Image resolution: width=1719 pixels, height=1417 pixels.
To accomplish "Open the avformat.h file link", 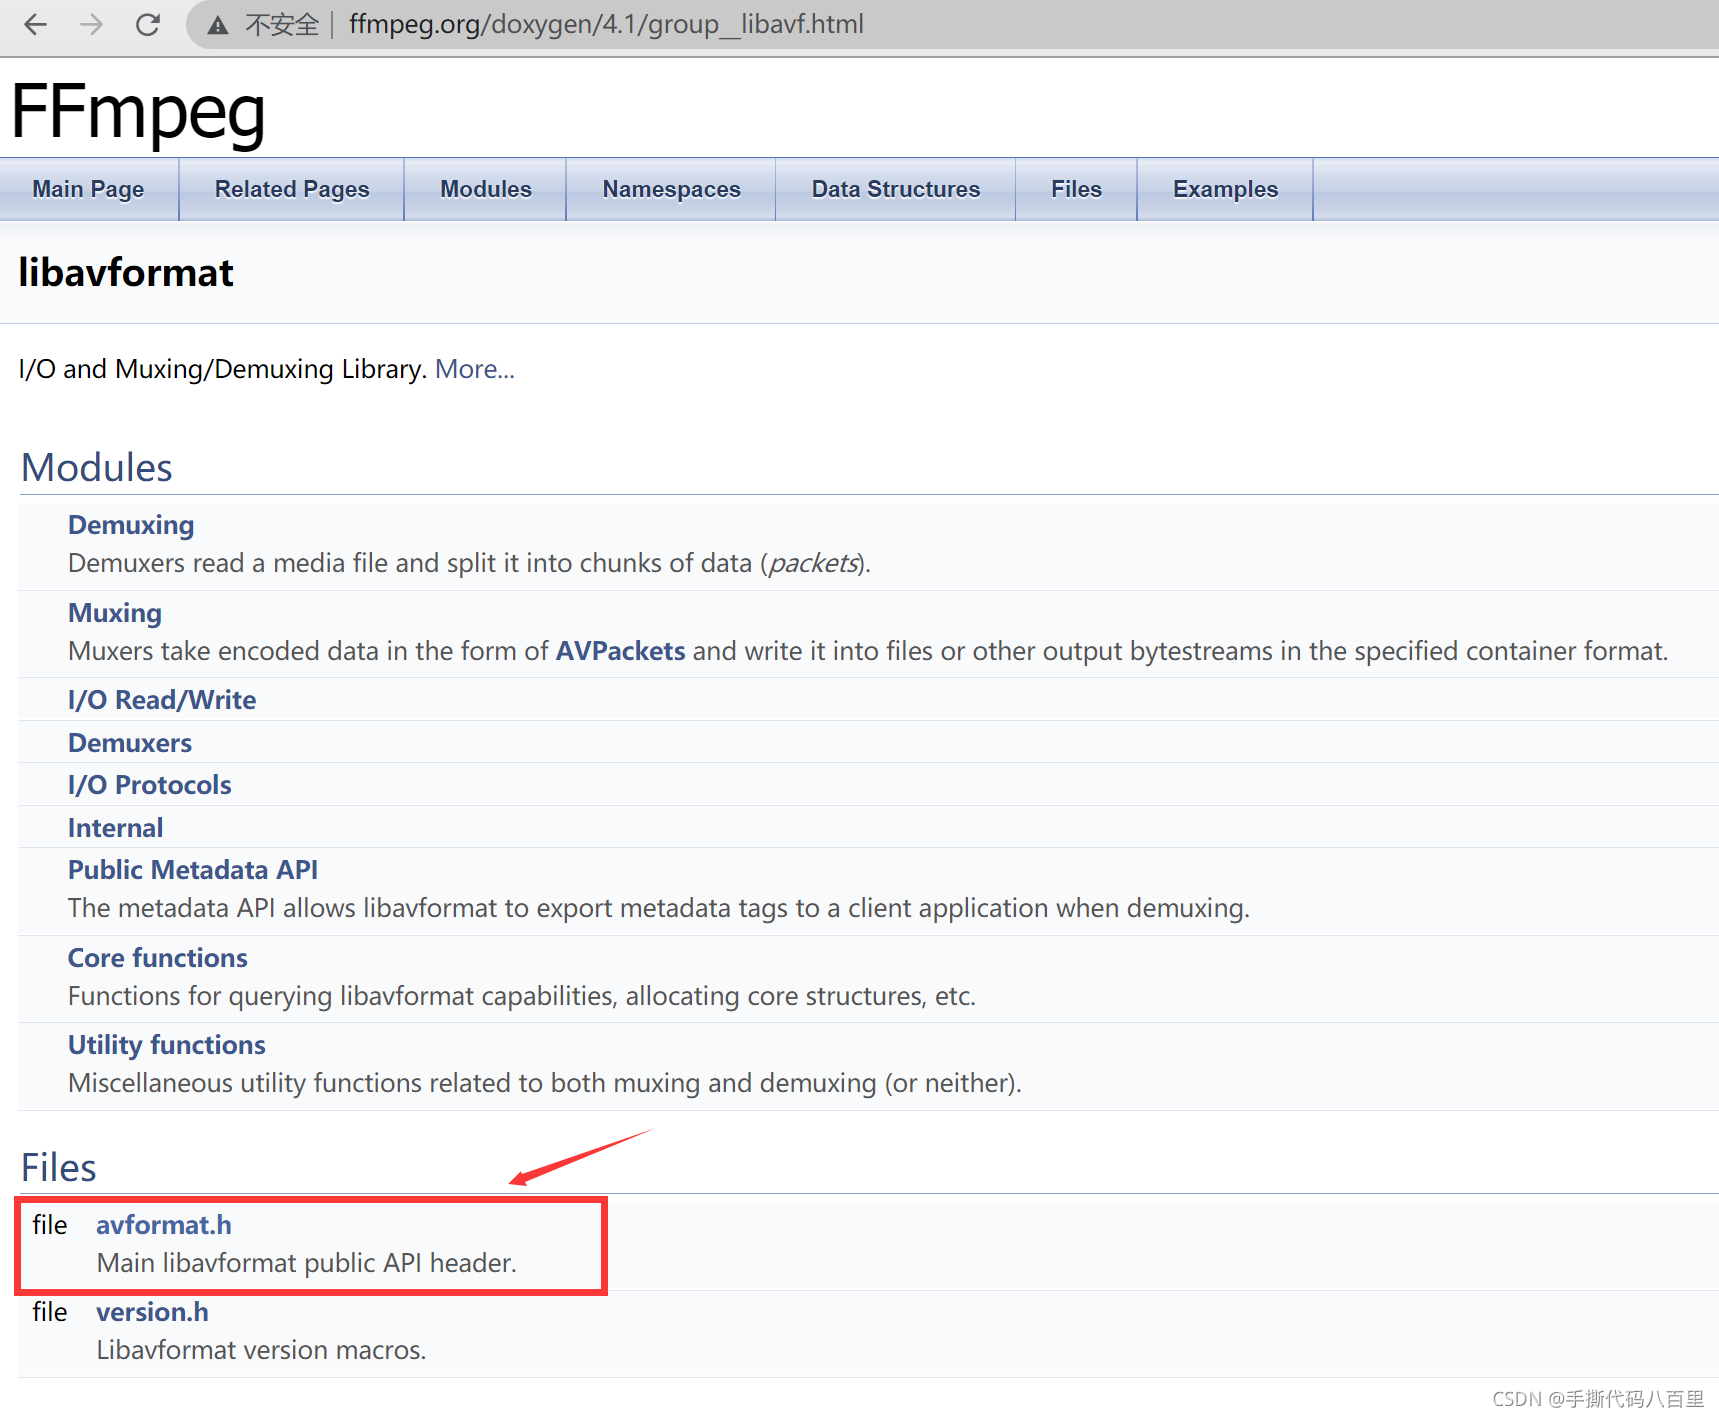I will (x=164, y=1225).
